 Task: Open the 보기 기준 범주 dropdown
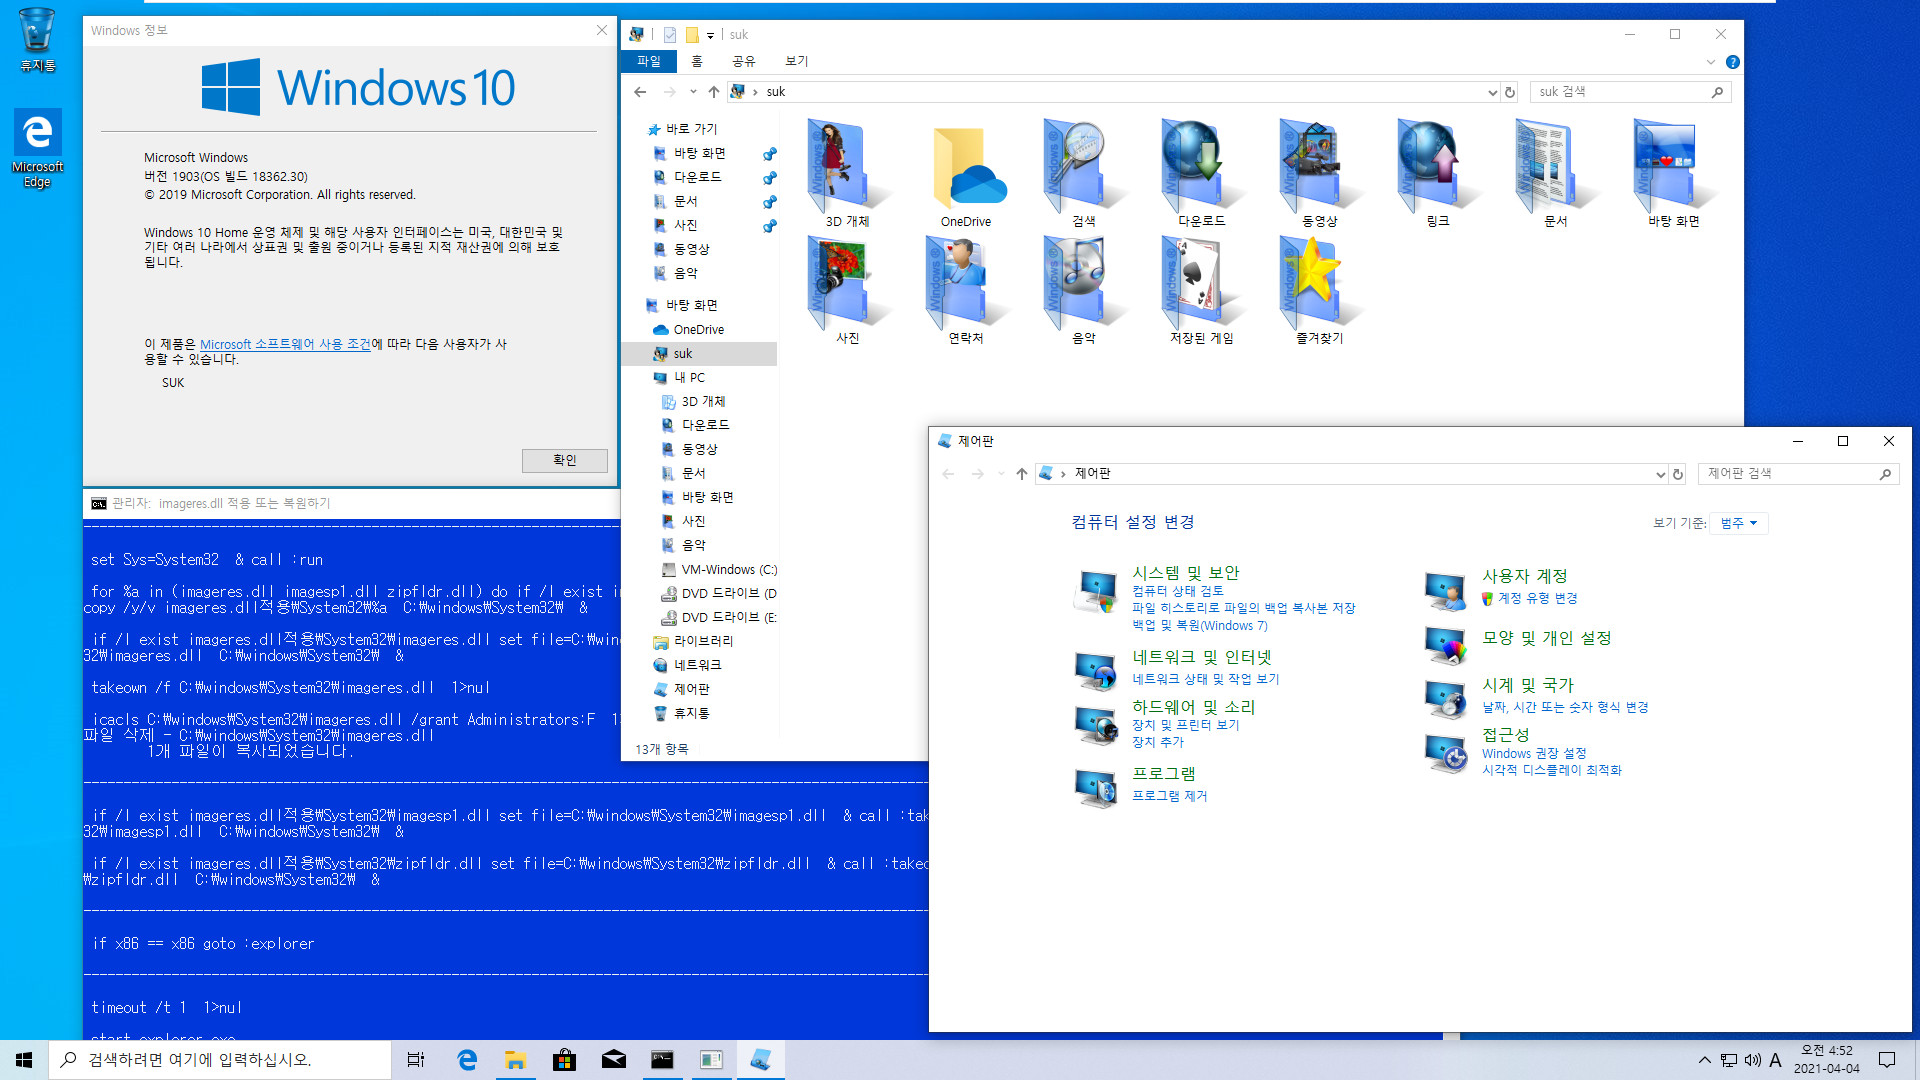coord(1739,523)
